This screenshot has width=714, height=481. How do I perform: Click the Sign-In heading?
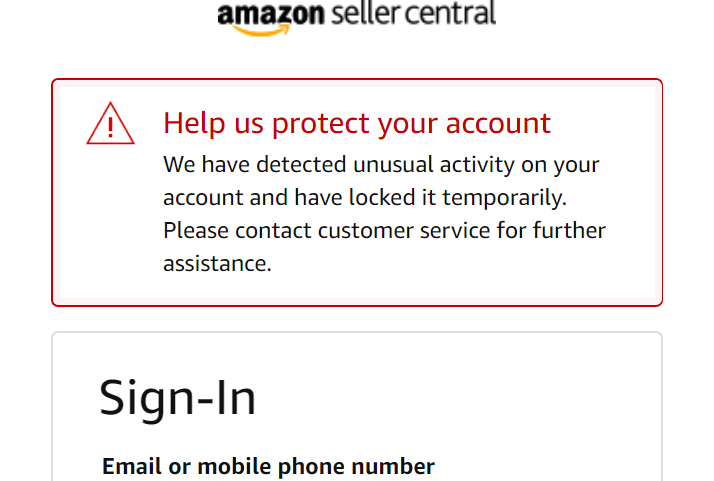click(178, 399)
